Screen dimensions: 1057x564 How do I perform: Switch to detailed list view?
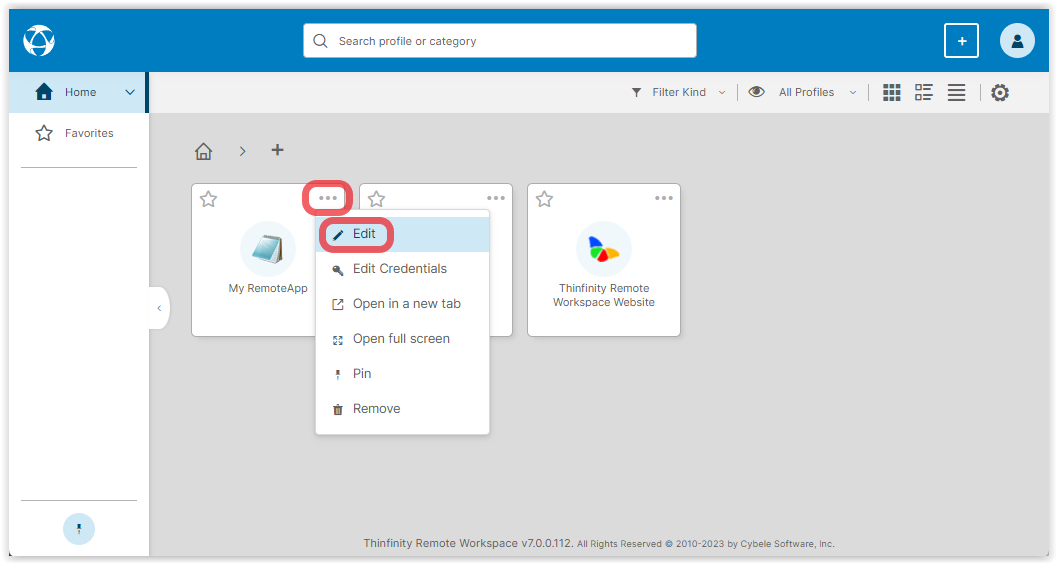(924, 92)
